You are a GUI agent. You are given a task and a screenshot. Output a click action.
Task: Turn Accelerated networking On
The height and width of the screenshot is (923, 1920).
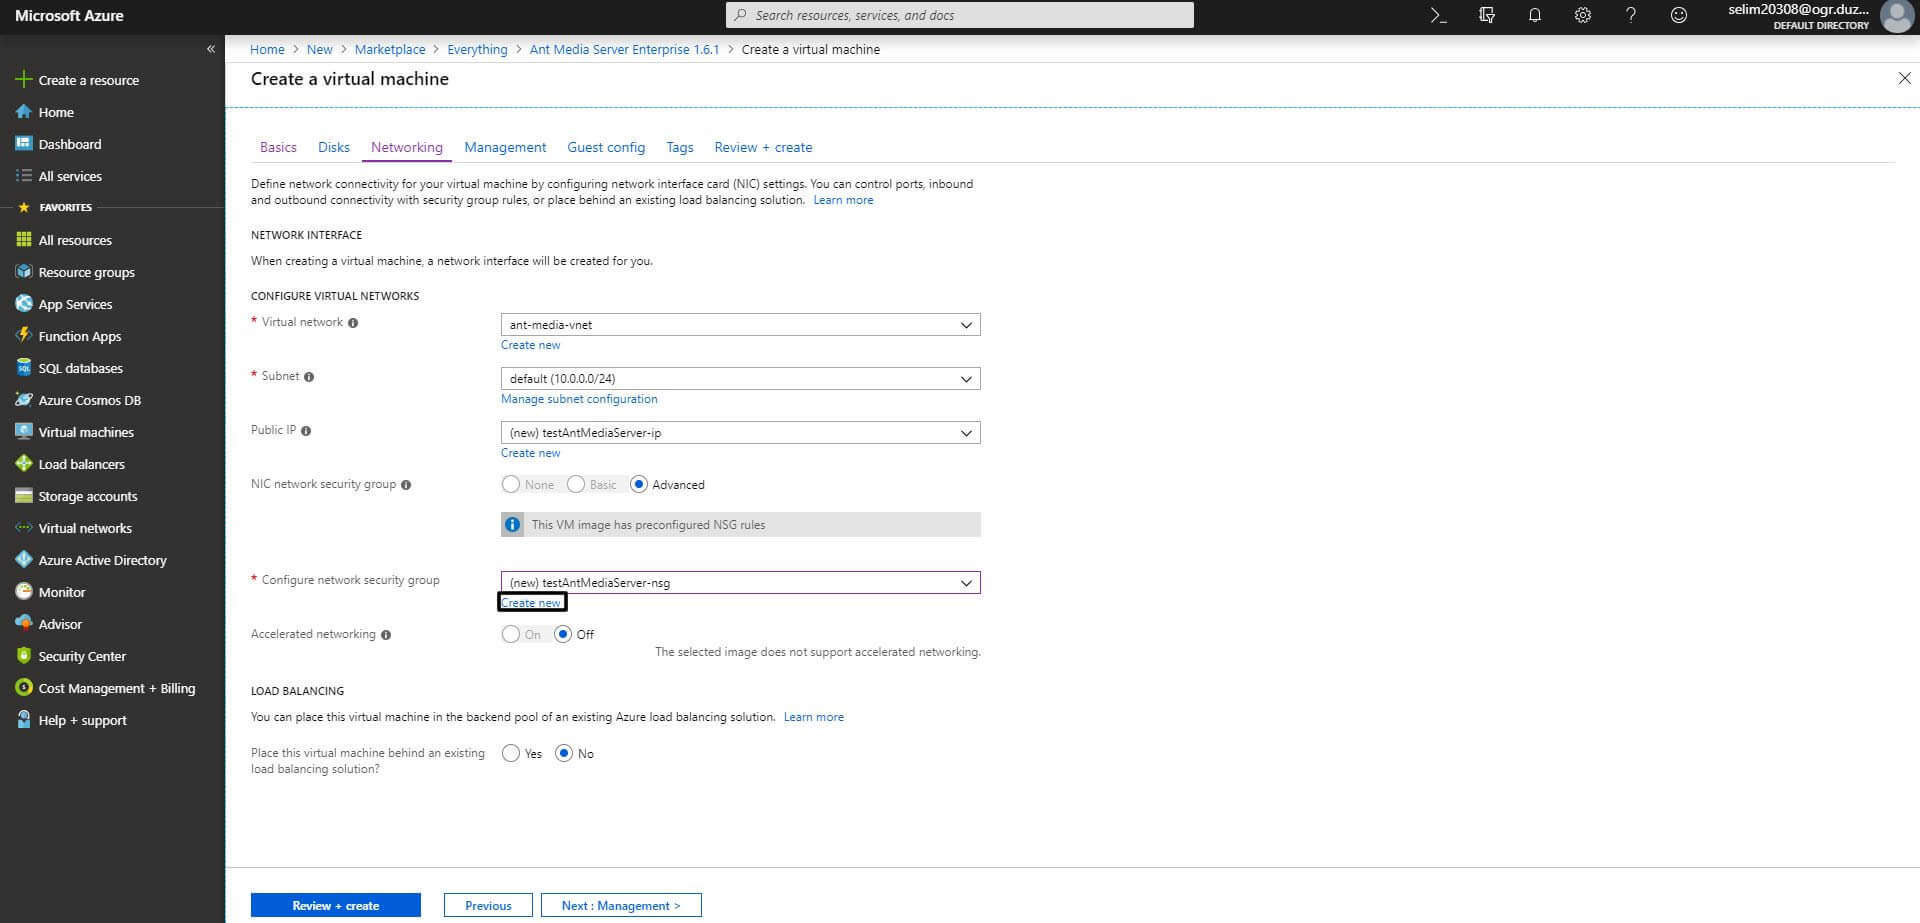tap(511, 634)
